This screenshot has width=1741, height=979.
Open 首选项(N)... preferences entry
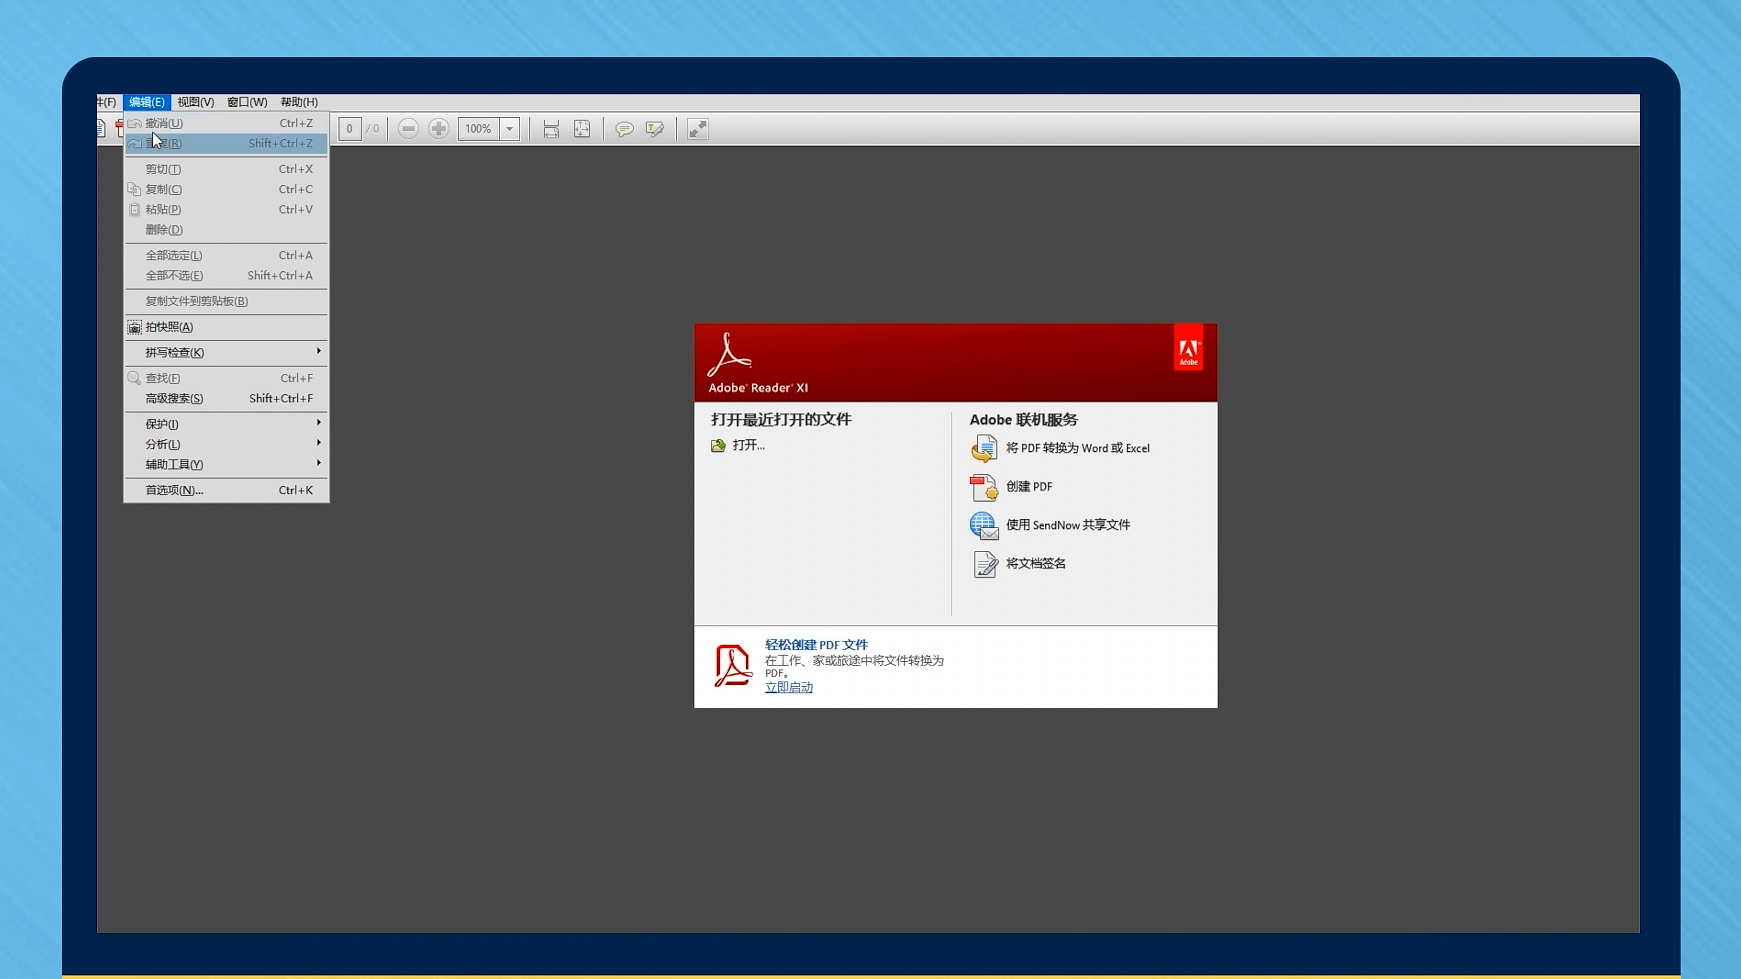click(x=226, y=490)
